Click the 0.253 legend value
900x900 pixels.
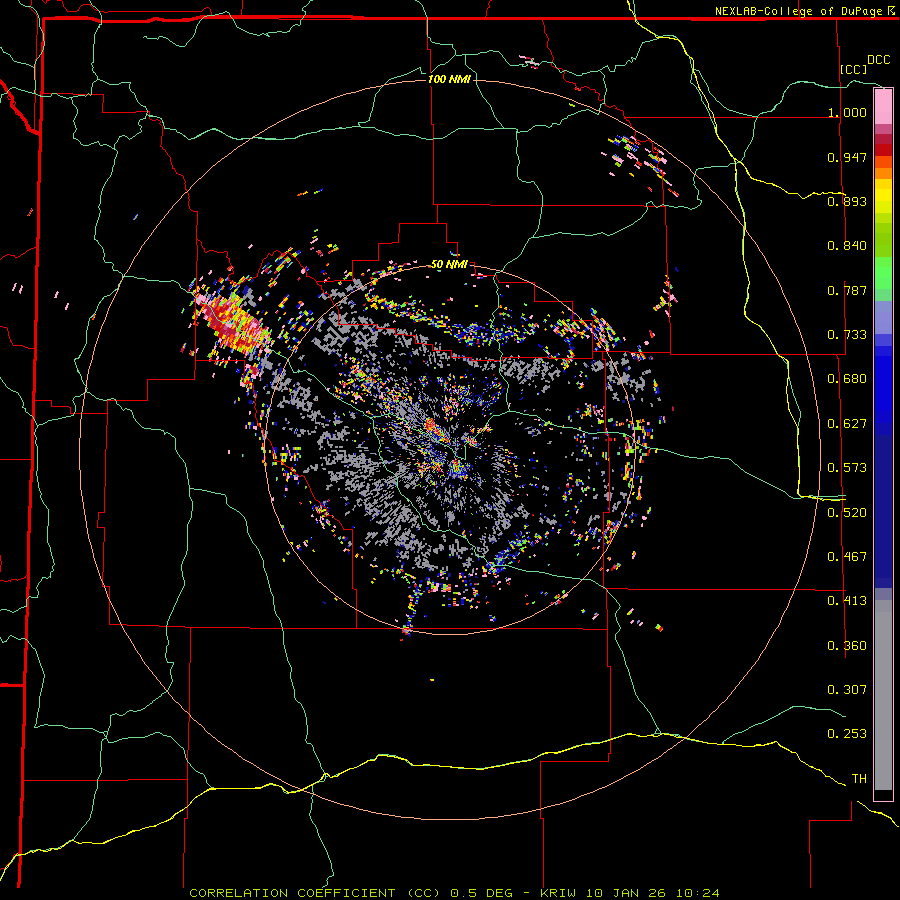[847, 733]
